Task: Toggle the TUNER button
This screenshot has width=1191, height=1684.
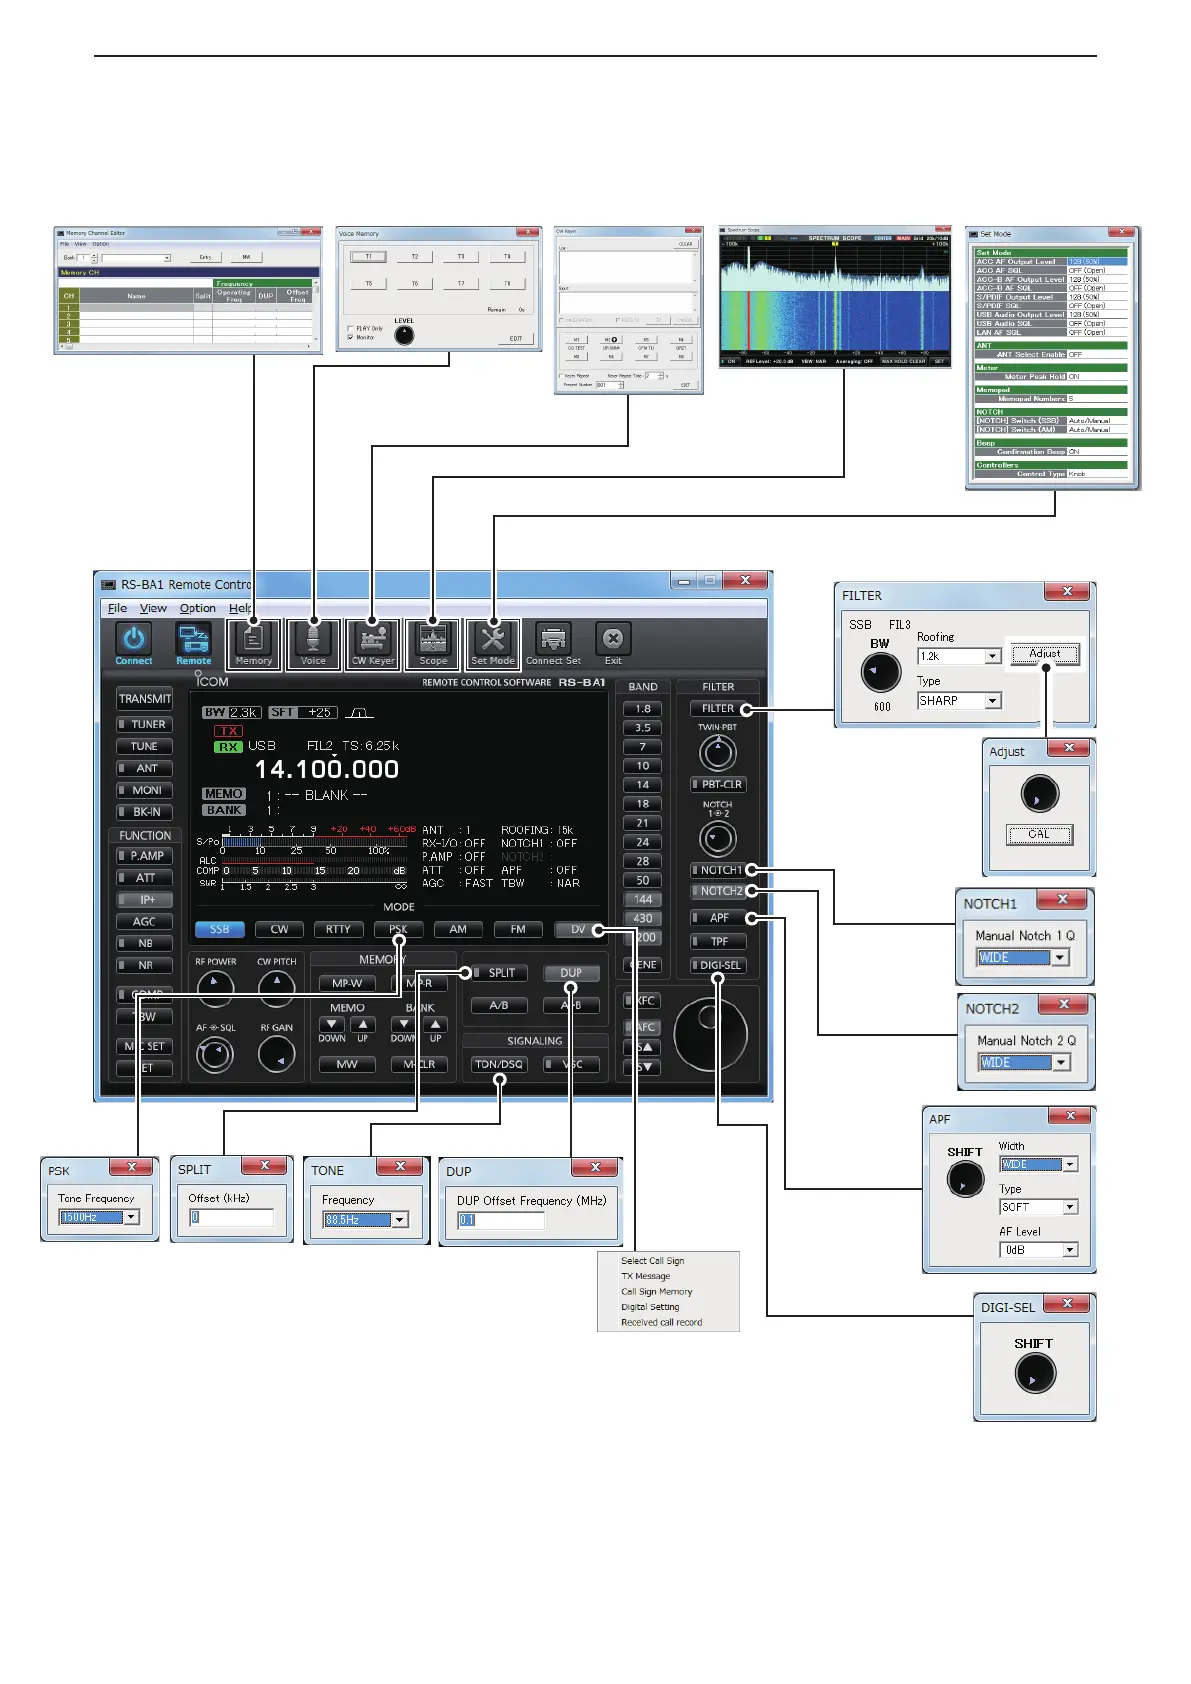Action: pyautogui.click(x=145, y=724)
